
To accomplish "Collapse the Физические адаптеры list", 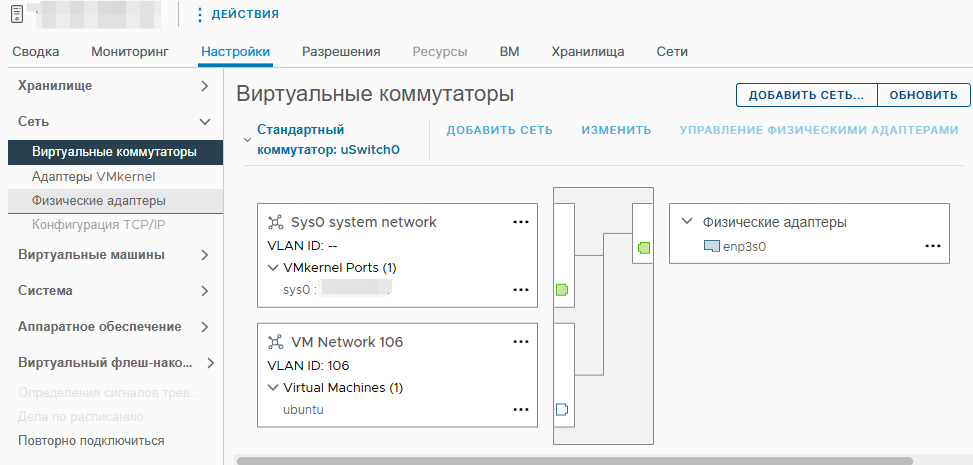I will [x=687, y=222].
